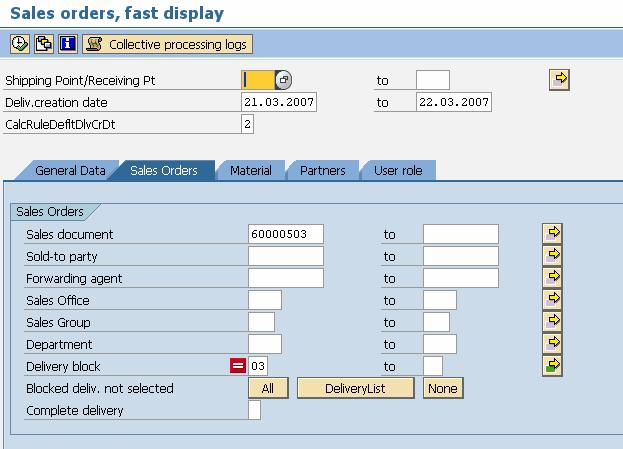Screen dimensions: 623x449
Task: Toggle the Complete delivery checkbox
Action: point(254,410)
